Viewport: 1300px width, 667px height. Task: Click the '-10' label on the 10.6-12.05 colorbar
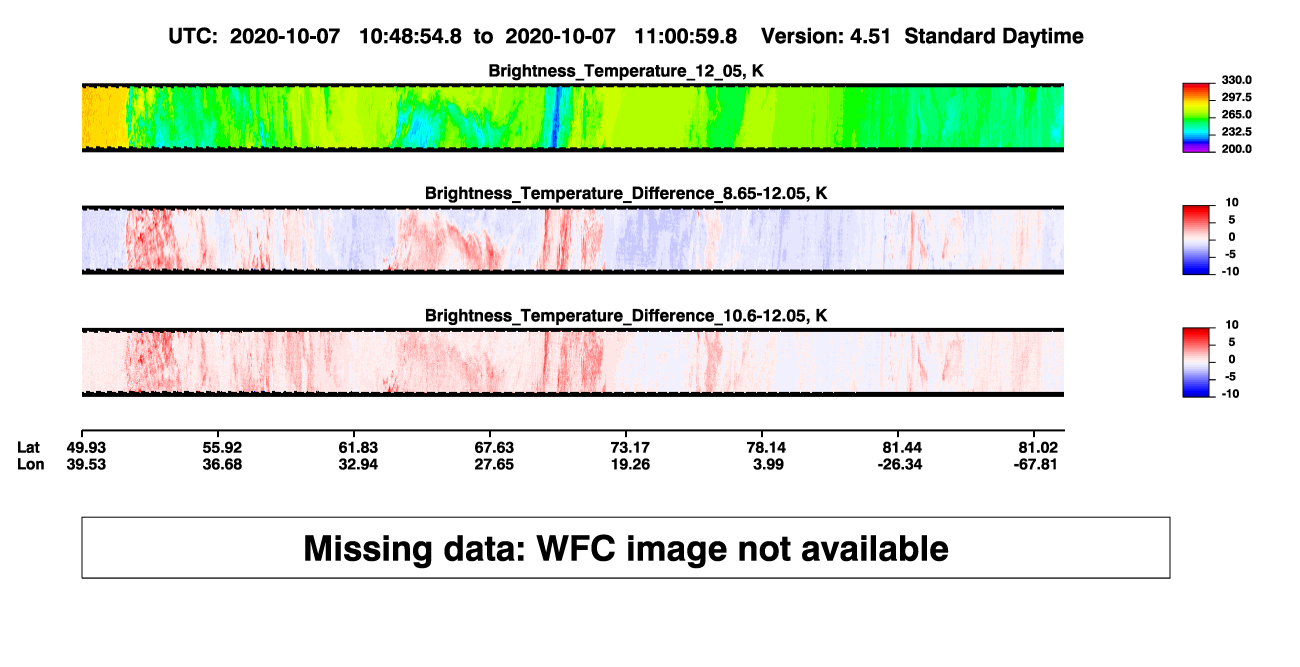click(x=1230, y=393)
